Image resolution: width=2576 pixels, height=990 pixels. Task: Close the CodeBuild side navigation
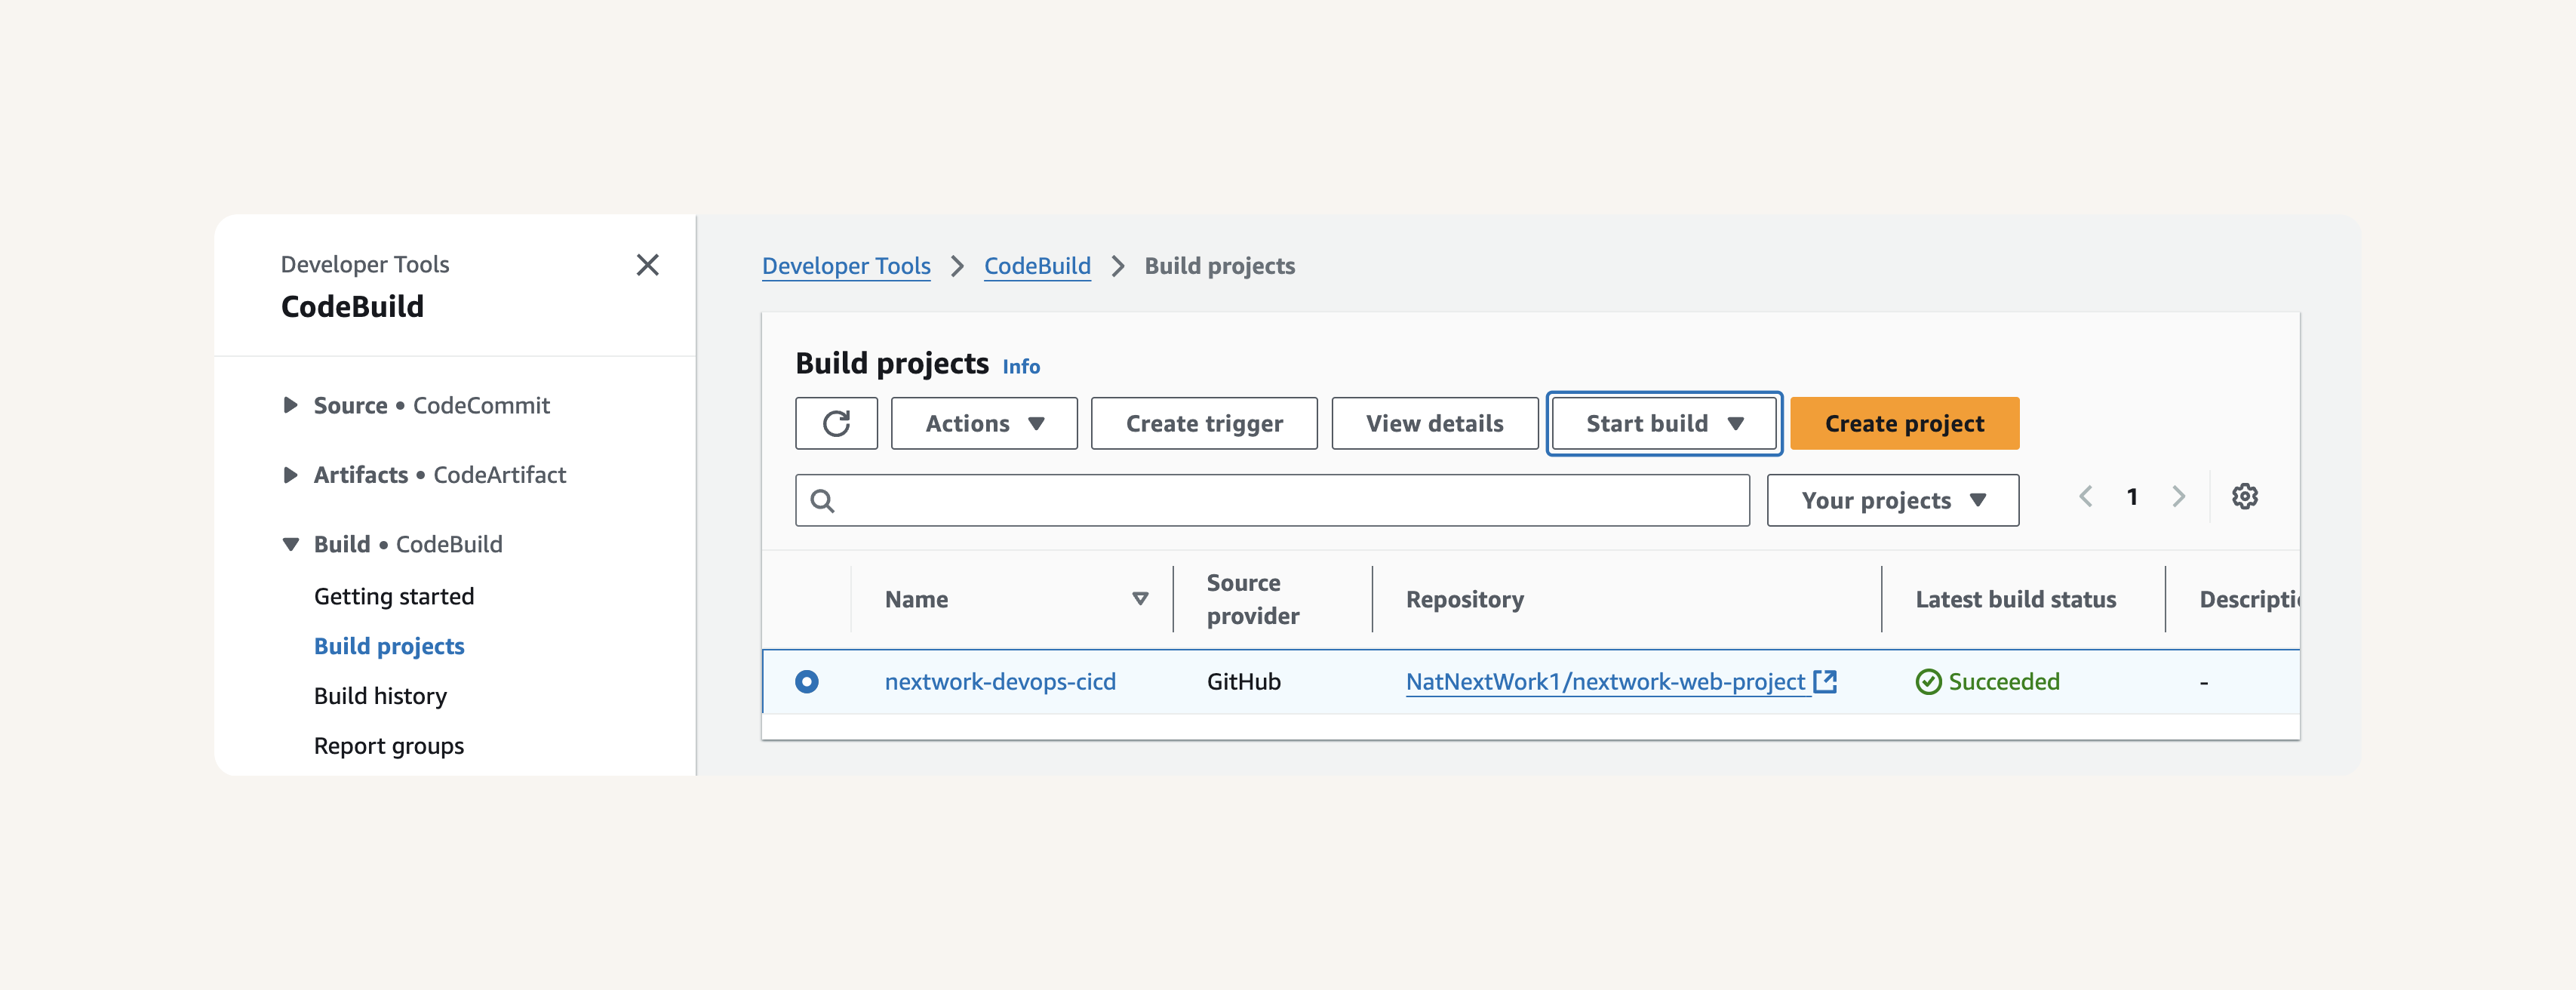click(648, 265)
